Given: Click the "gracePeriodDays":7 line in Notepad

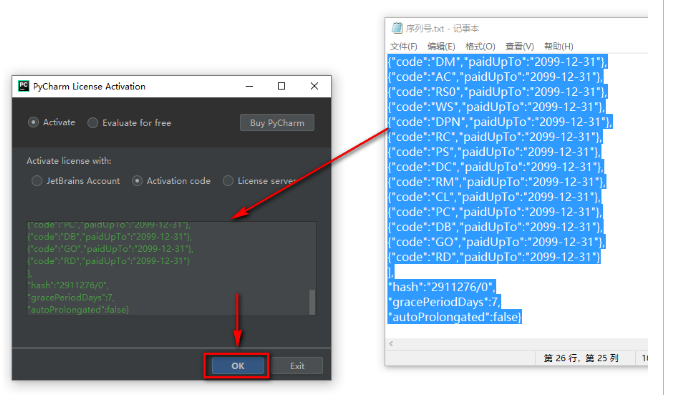Looking at the screenshot, I should [x=444, y=302].
